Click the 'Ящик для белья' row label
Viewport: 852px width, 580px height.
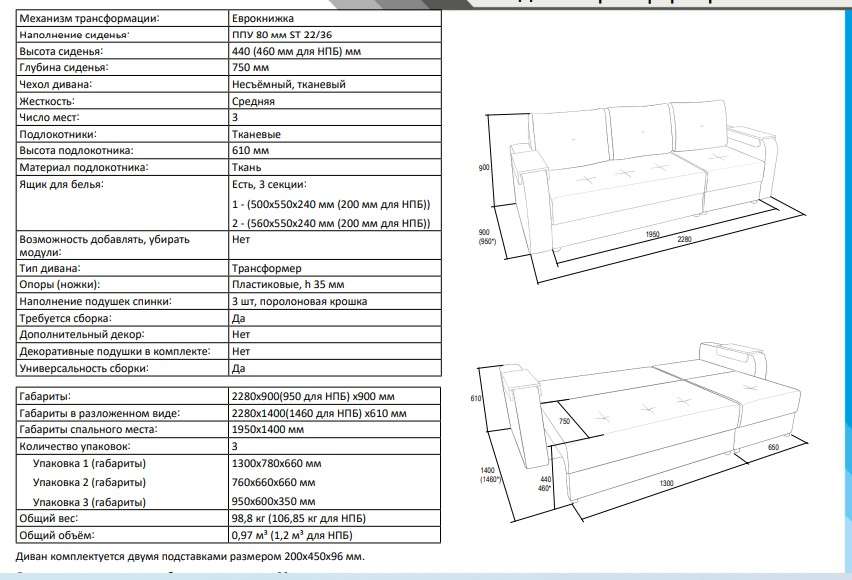61,184
